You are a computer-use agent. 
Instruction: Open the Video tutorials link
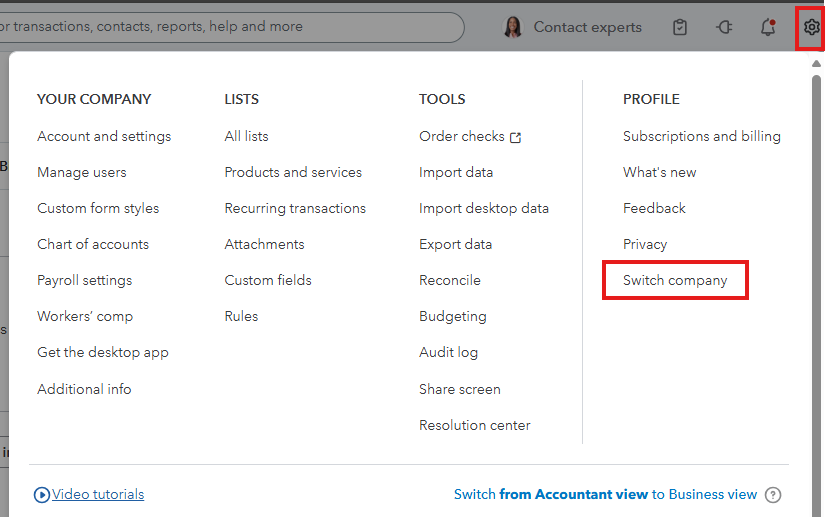click(98, 494)
